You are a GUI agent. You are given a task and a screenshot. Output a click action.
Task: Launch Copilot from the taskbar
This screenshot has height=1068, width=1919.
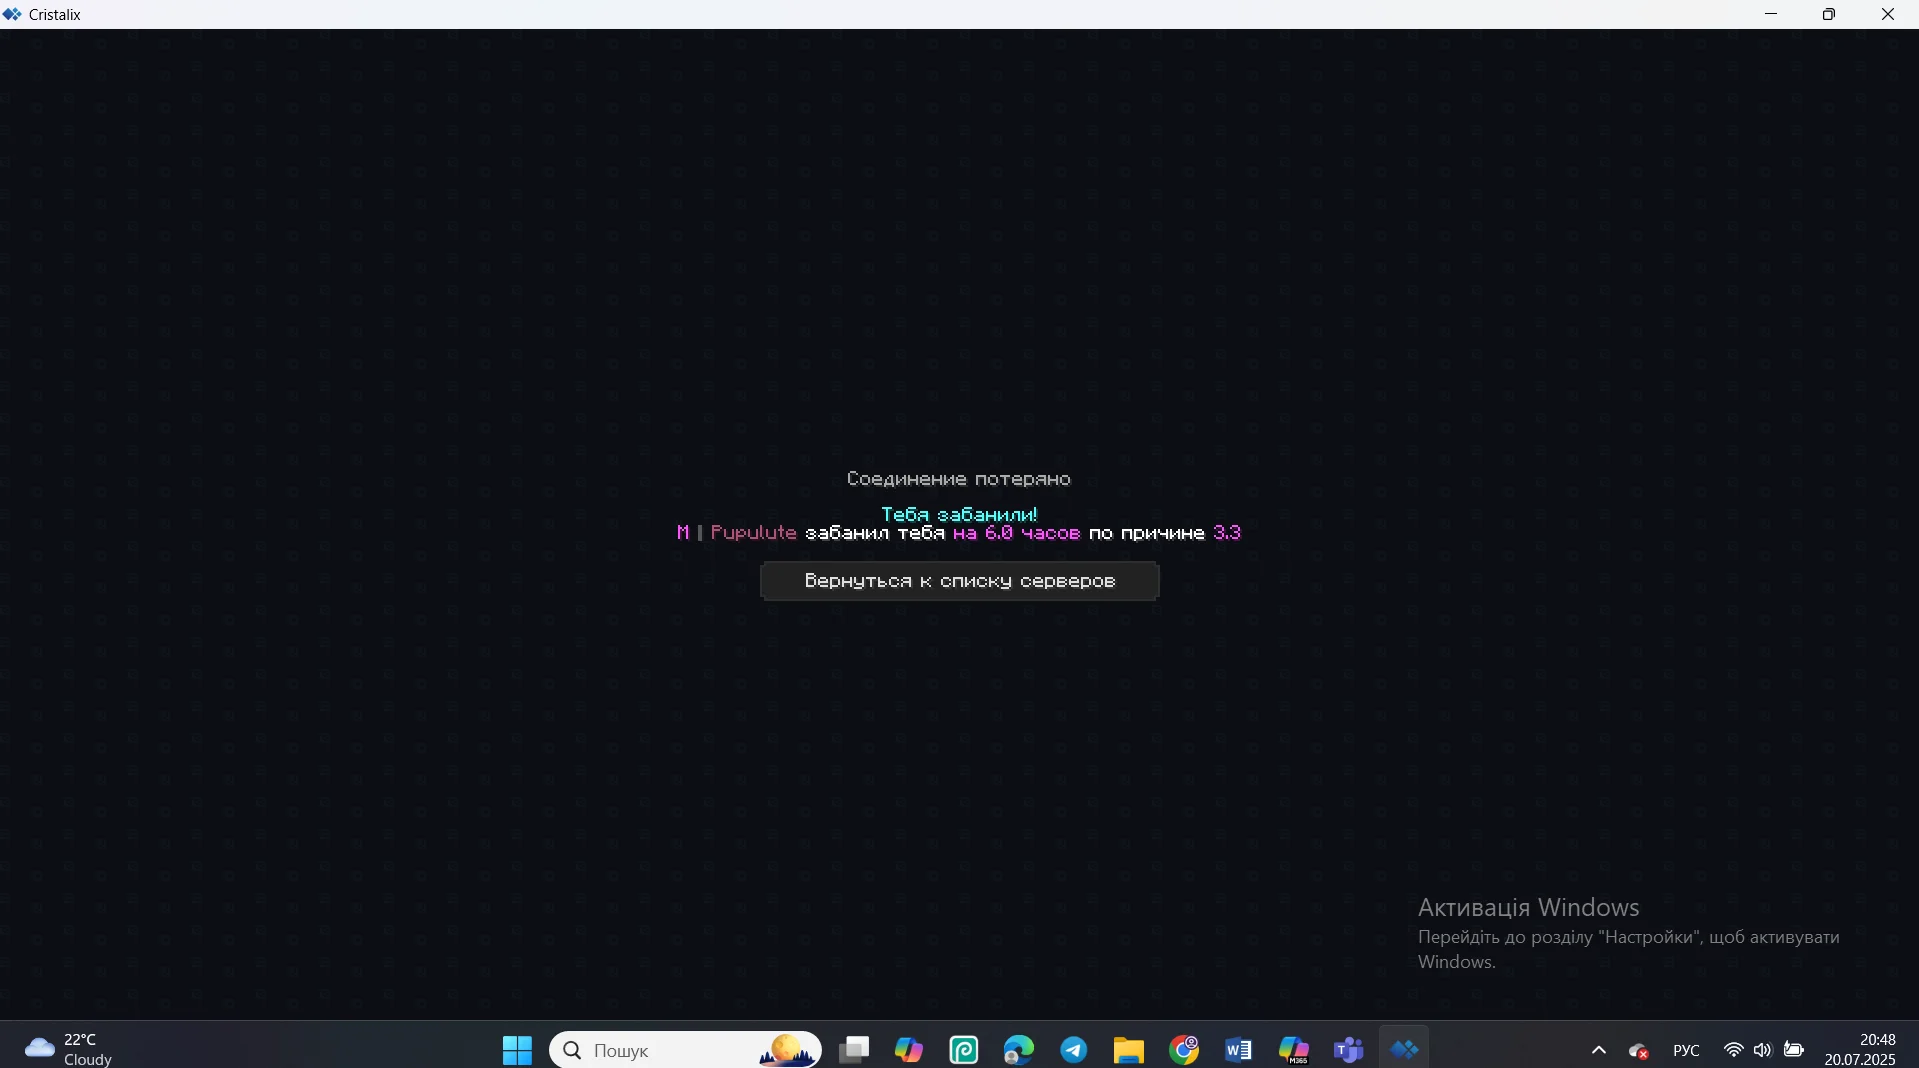(x=909, y=1050)
